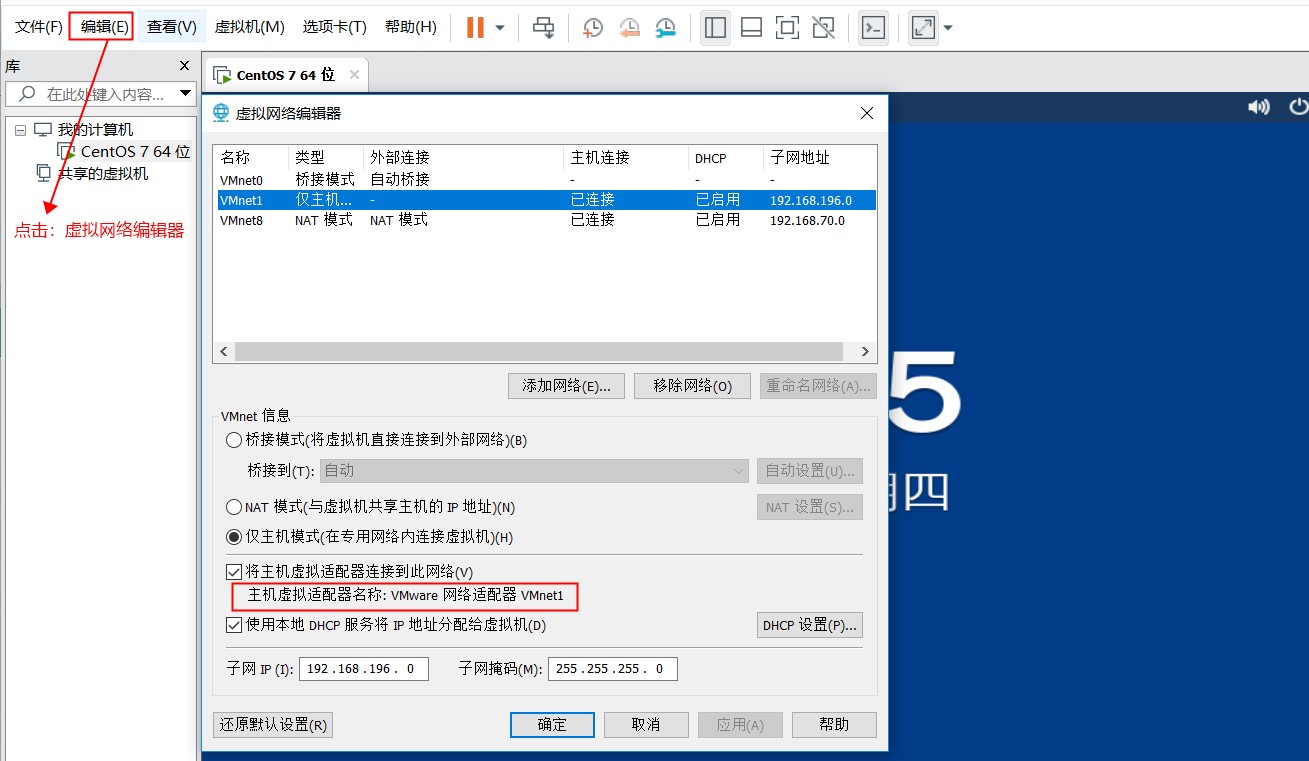
Task: Open DHCP 设置(P)... button
Action: coord(810,625)
